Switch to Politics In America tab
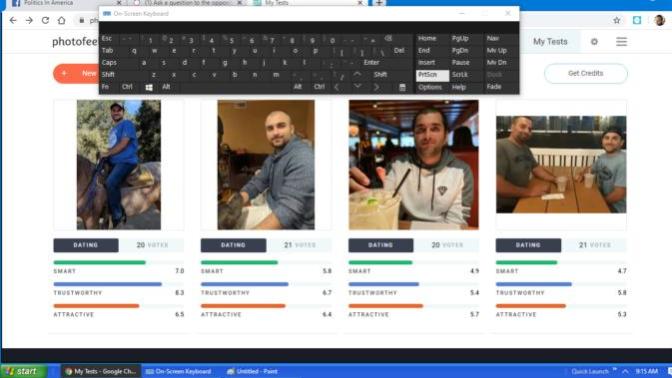 [x=66, y=3]
